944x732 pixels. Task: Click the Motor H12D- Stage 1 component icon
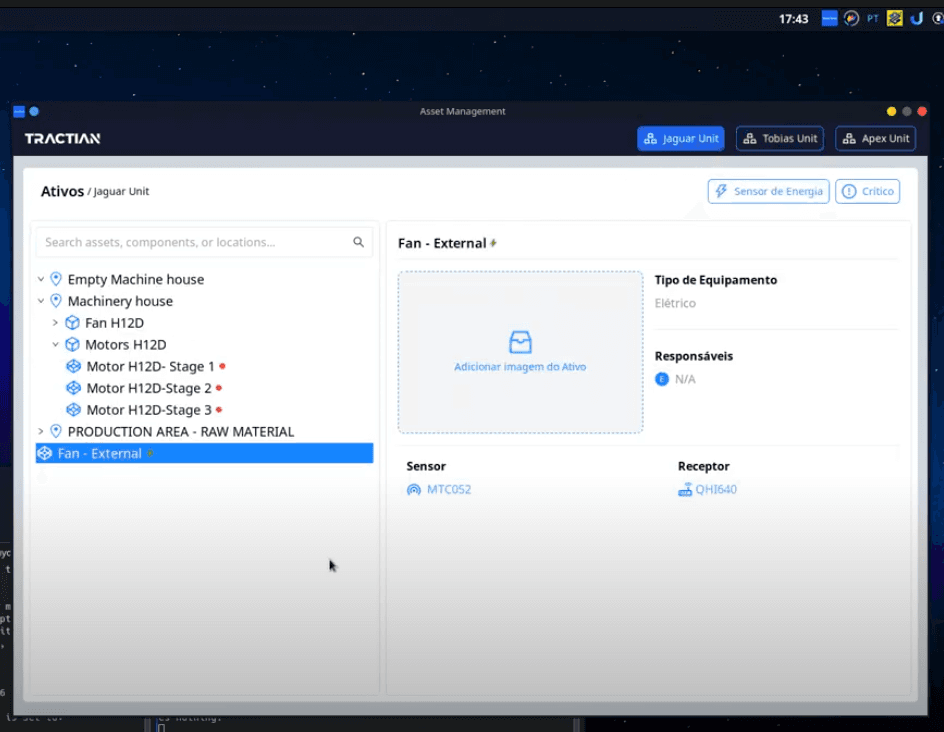[x=74, y=366]
